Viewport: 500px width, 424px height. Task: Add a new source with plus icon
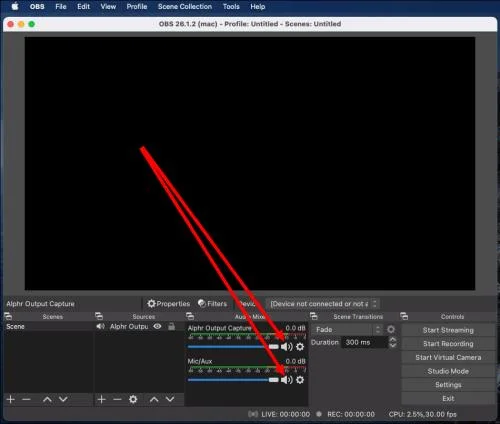click(102, 399)
